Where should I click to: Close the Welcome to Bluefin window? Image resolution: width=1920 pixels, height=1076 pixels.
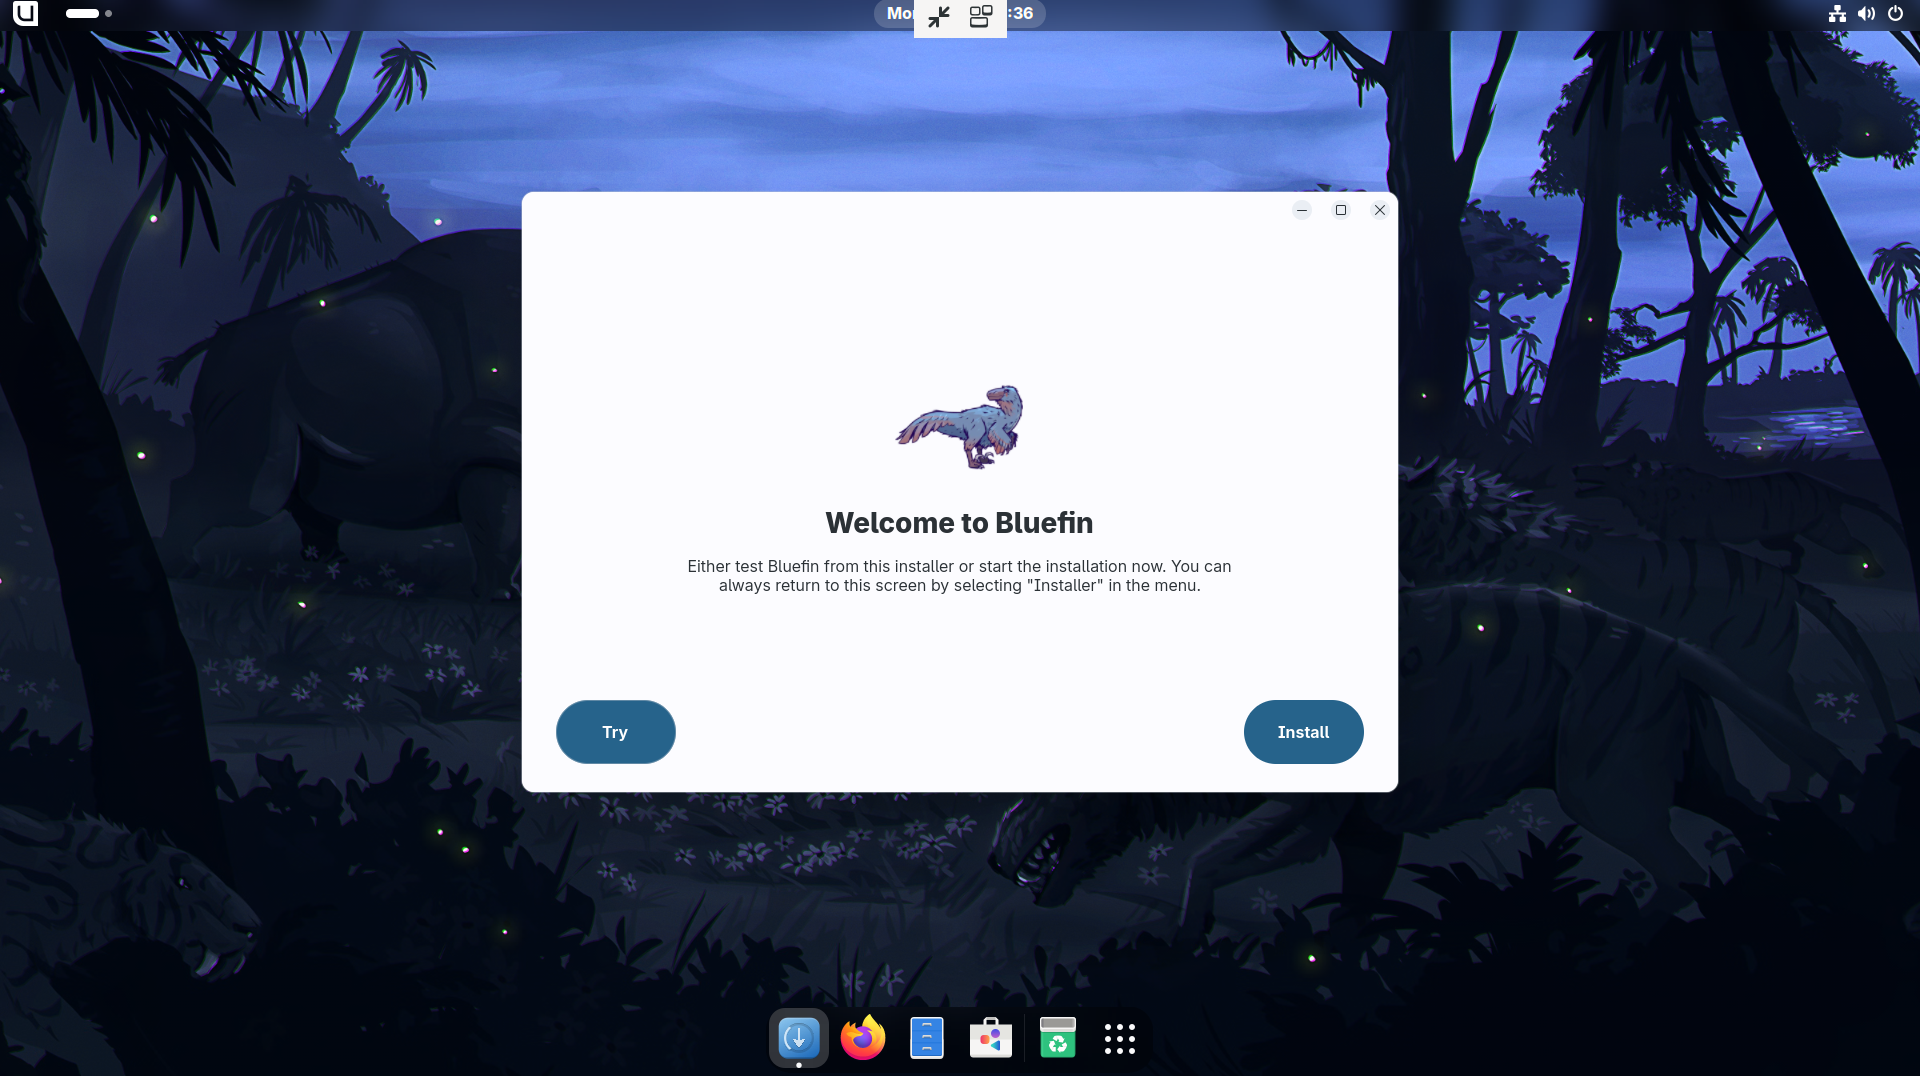[x=1380, y=210]
